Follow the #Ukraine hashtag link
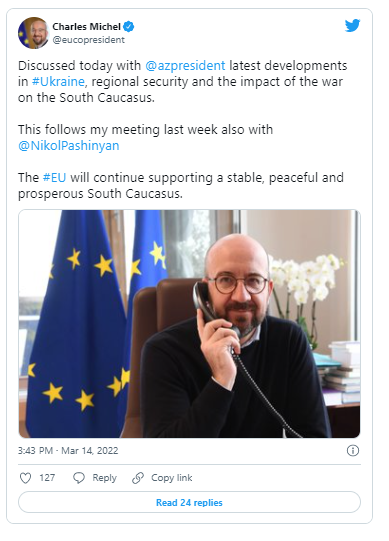The width and height of the screenshot is (389, 541). point(58,82)
